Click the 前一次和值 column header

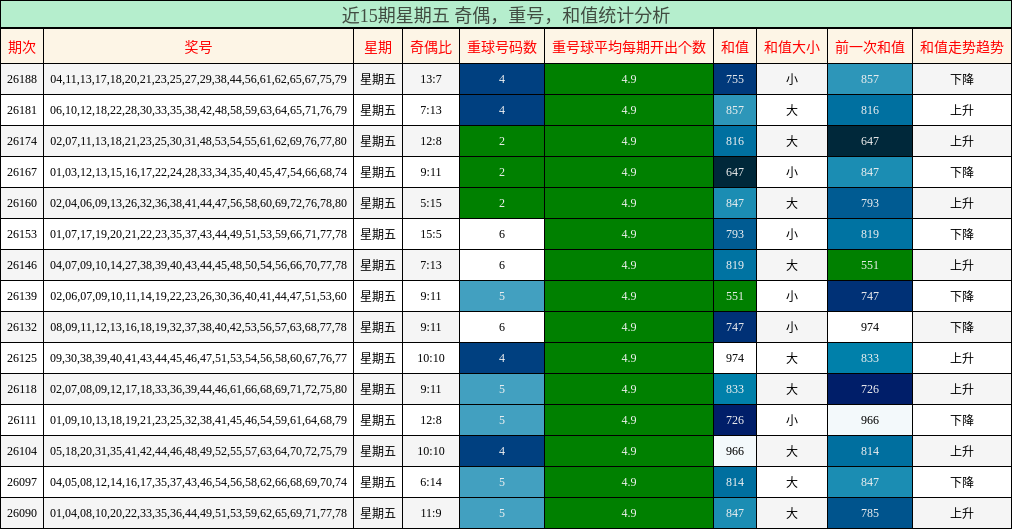point(869,47)
